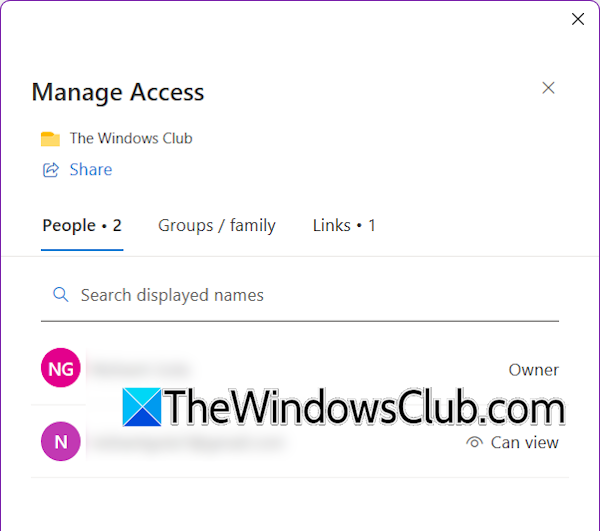This screenshot has width=600, height=531.
Task: Click the Share link text
Action: point(91,169)
